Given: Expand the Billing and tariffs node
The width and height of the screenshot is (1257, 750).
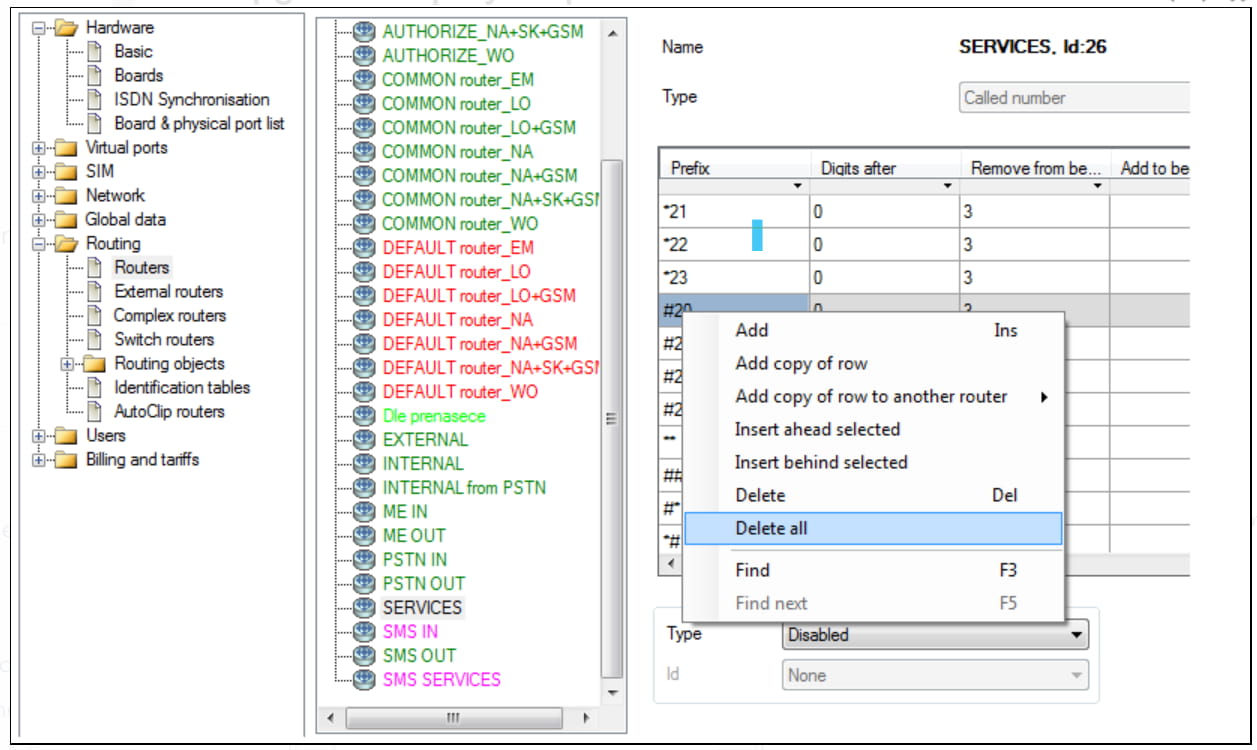Looking at the screenshot, I should tap(39, 460).
